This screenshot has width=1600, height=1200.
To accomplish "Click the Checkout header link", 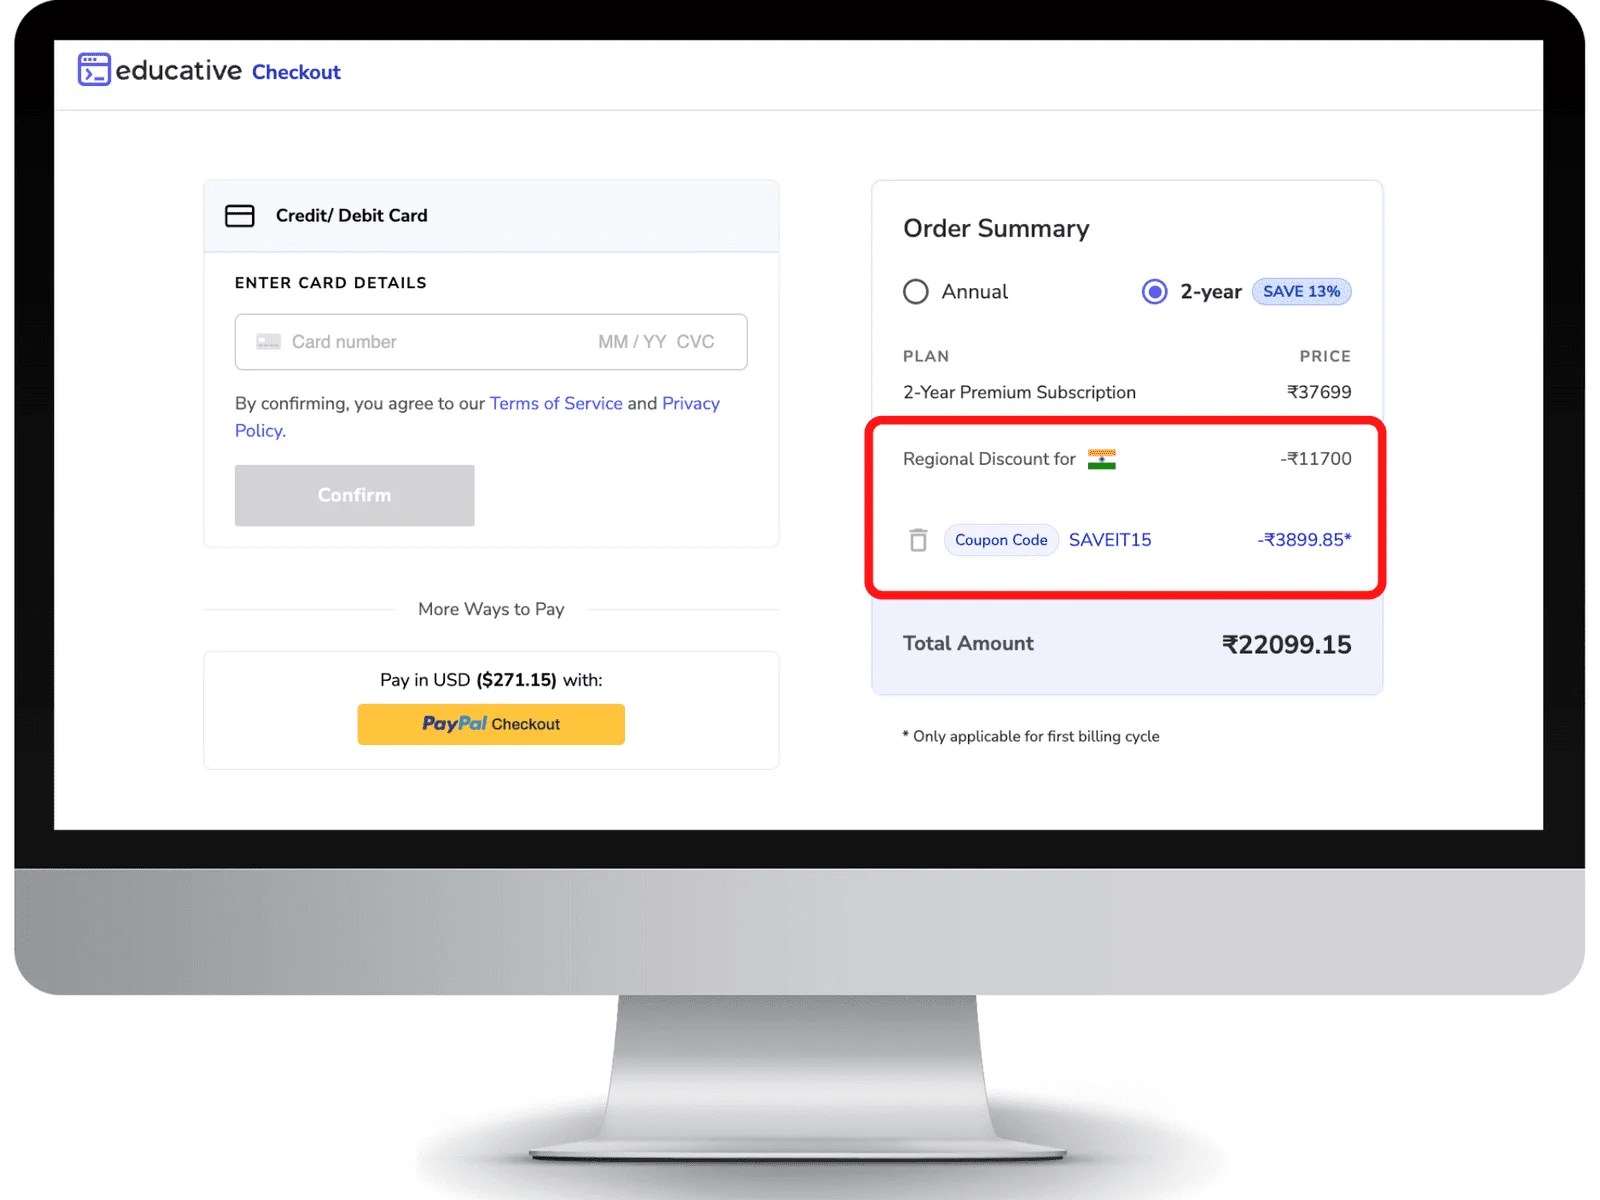I will (296, 72).
